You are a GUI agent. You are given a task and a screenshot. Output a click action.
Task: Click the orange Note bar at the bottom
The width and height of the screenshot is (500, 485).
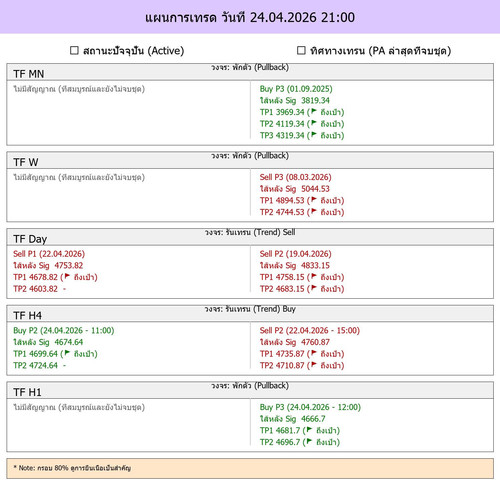click(x=250, y=468)
